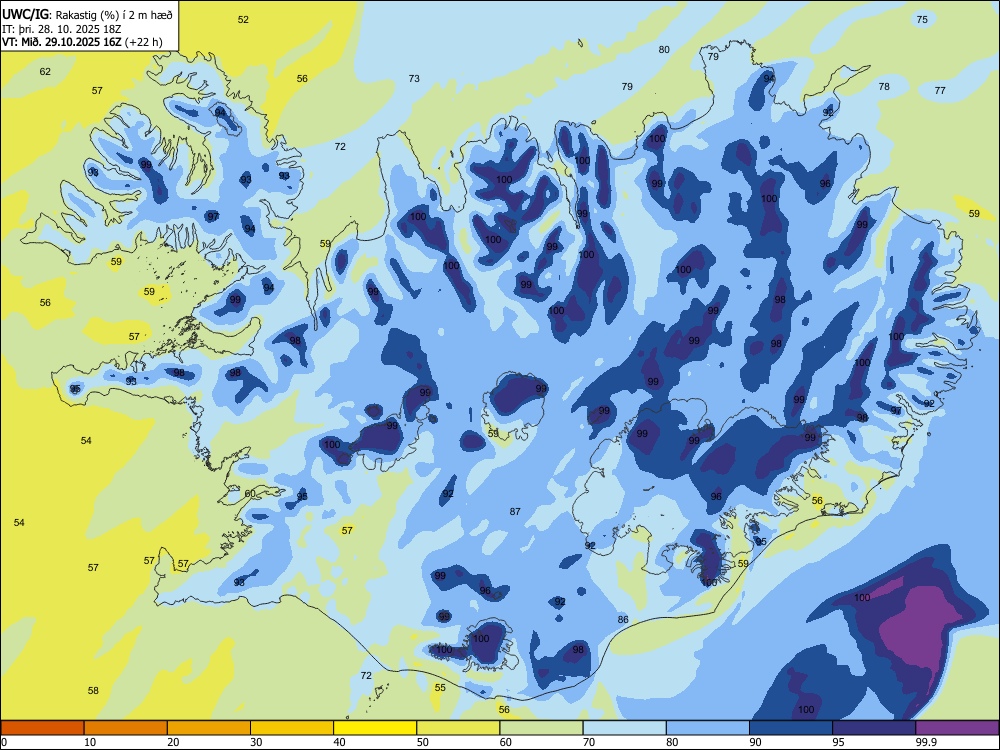Click the map value '77' in northeast sea
The image size is (1000, 750).
click(940, 91)
